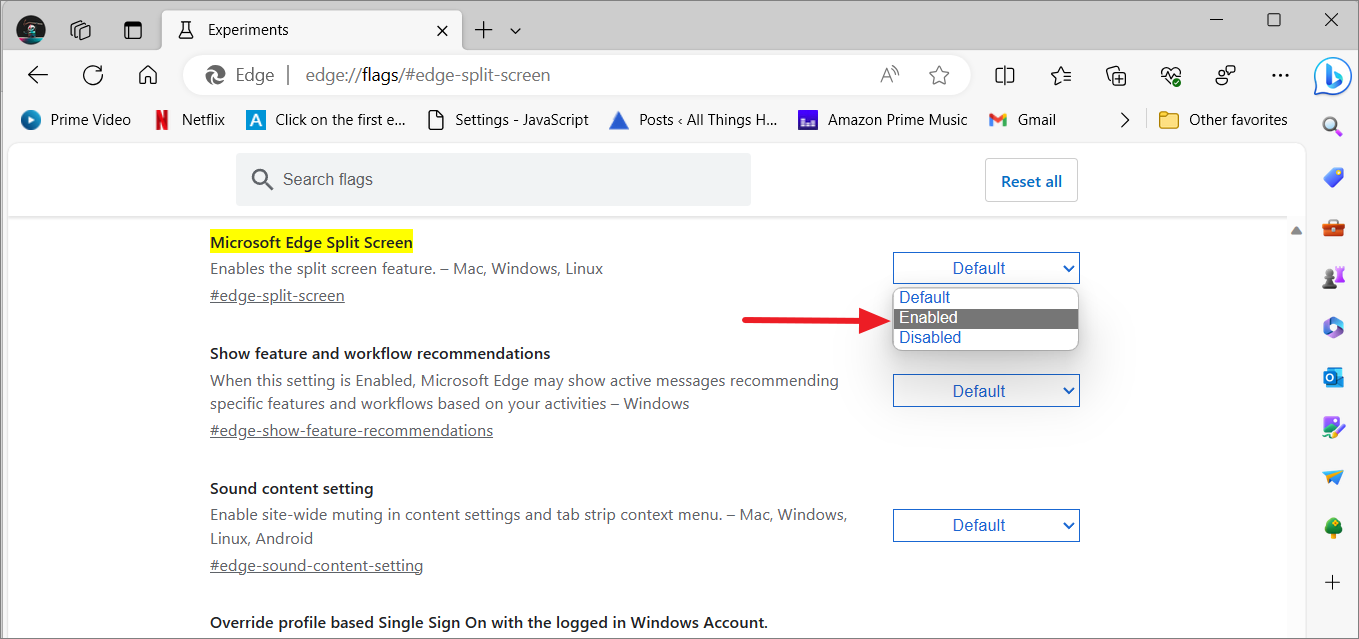1359x639 pixels.
Task: Open the feature recommendations Default dropdown
Action: pyautogui.click(x=985, y=390)
